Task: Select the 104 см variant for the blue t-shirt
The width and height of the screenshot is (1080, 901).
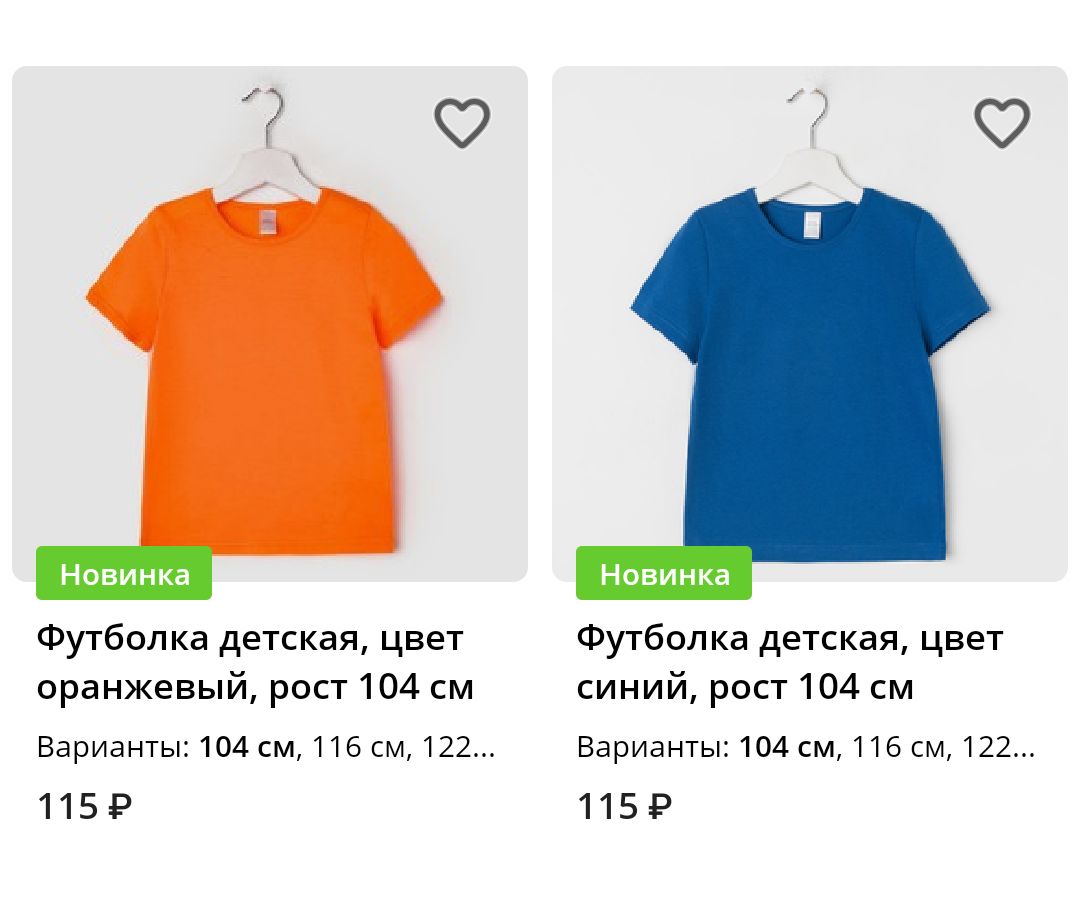Action: click(787, 747)
